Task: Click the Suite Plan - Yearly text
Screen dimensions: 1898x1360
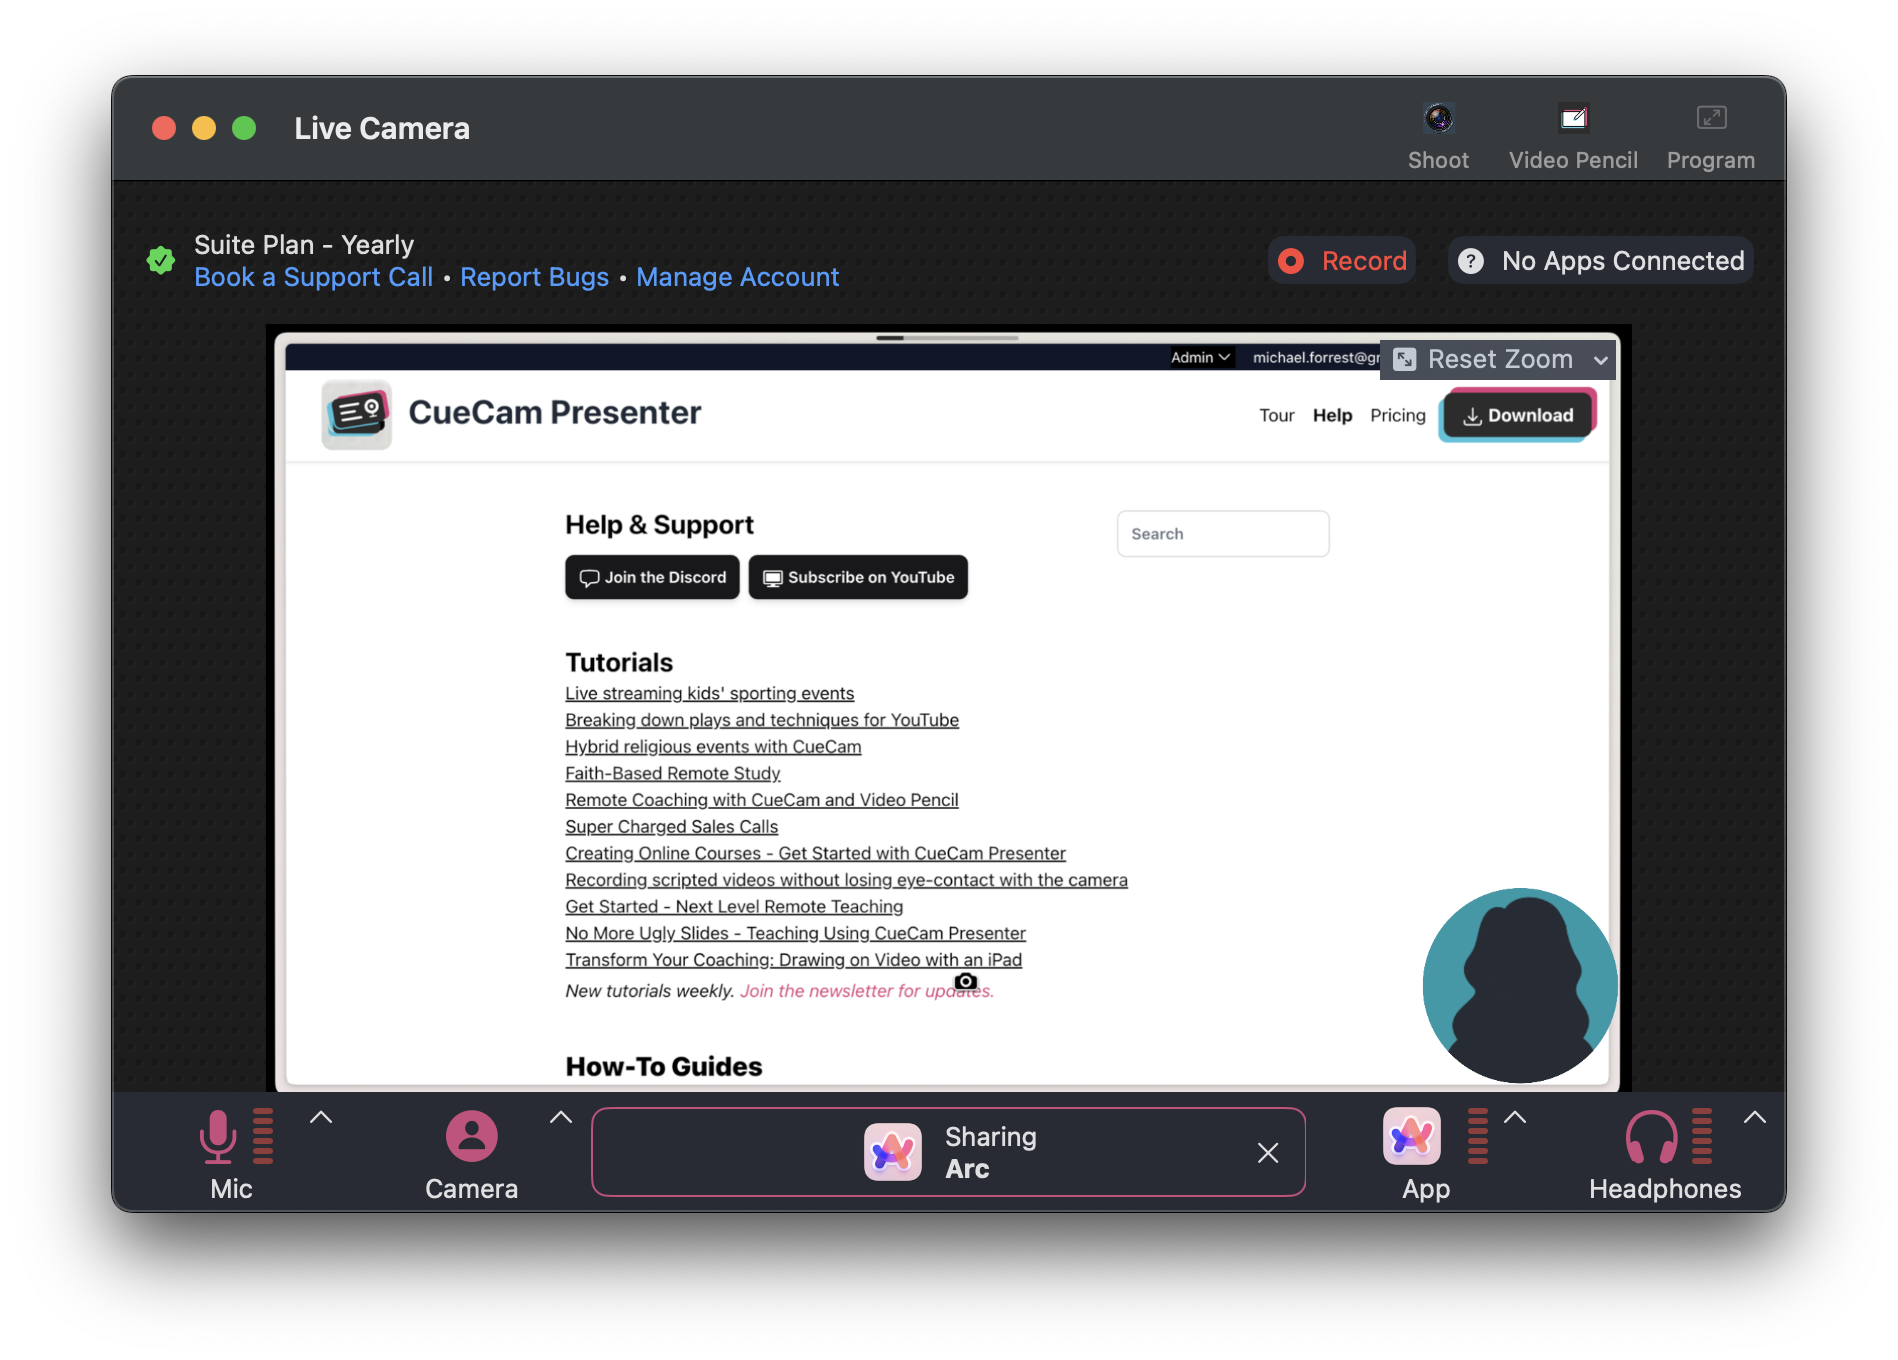Action: 303,245
